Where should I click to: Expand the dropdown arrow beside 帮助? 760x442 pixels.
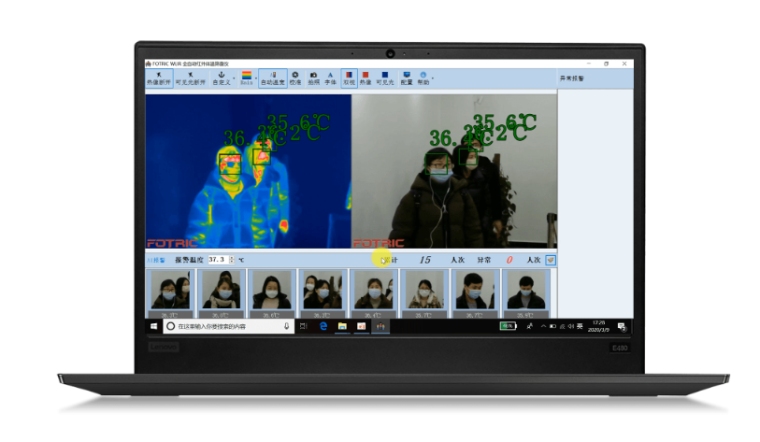click(x=432, y=76)
